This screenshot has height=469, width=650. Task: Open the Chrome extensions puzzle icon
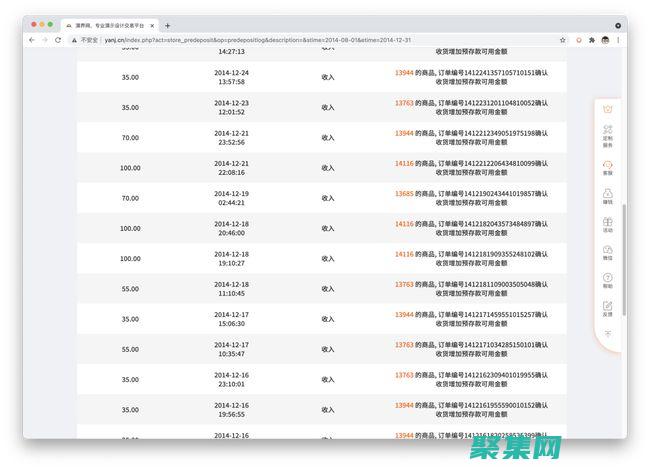(592, 40)
